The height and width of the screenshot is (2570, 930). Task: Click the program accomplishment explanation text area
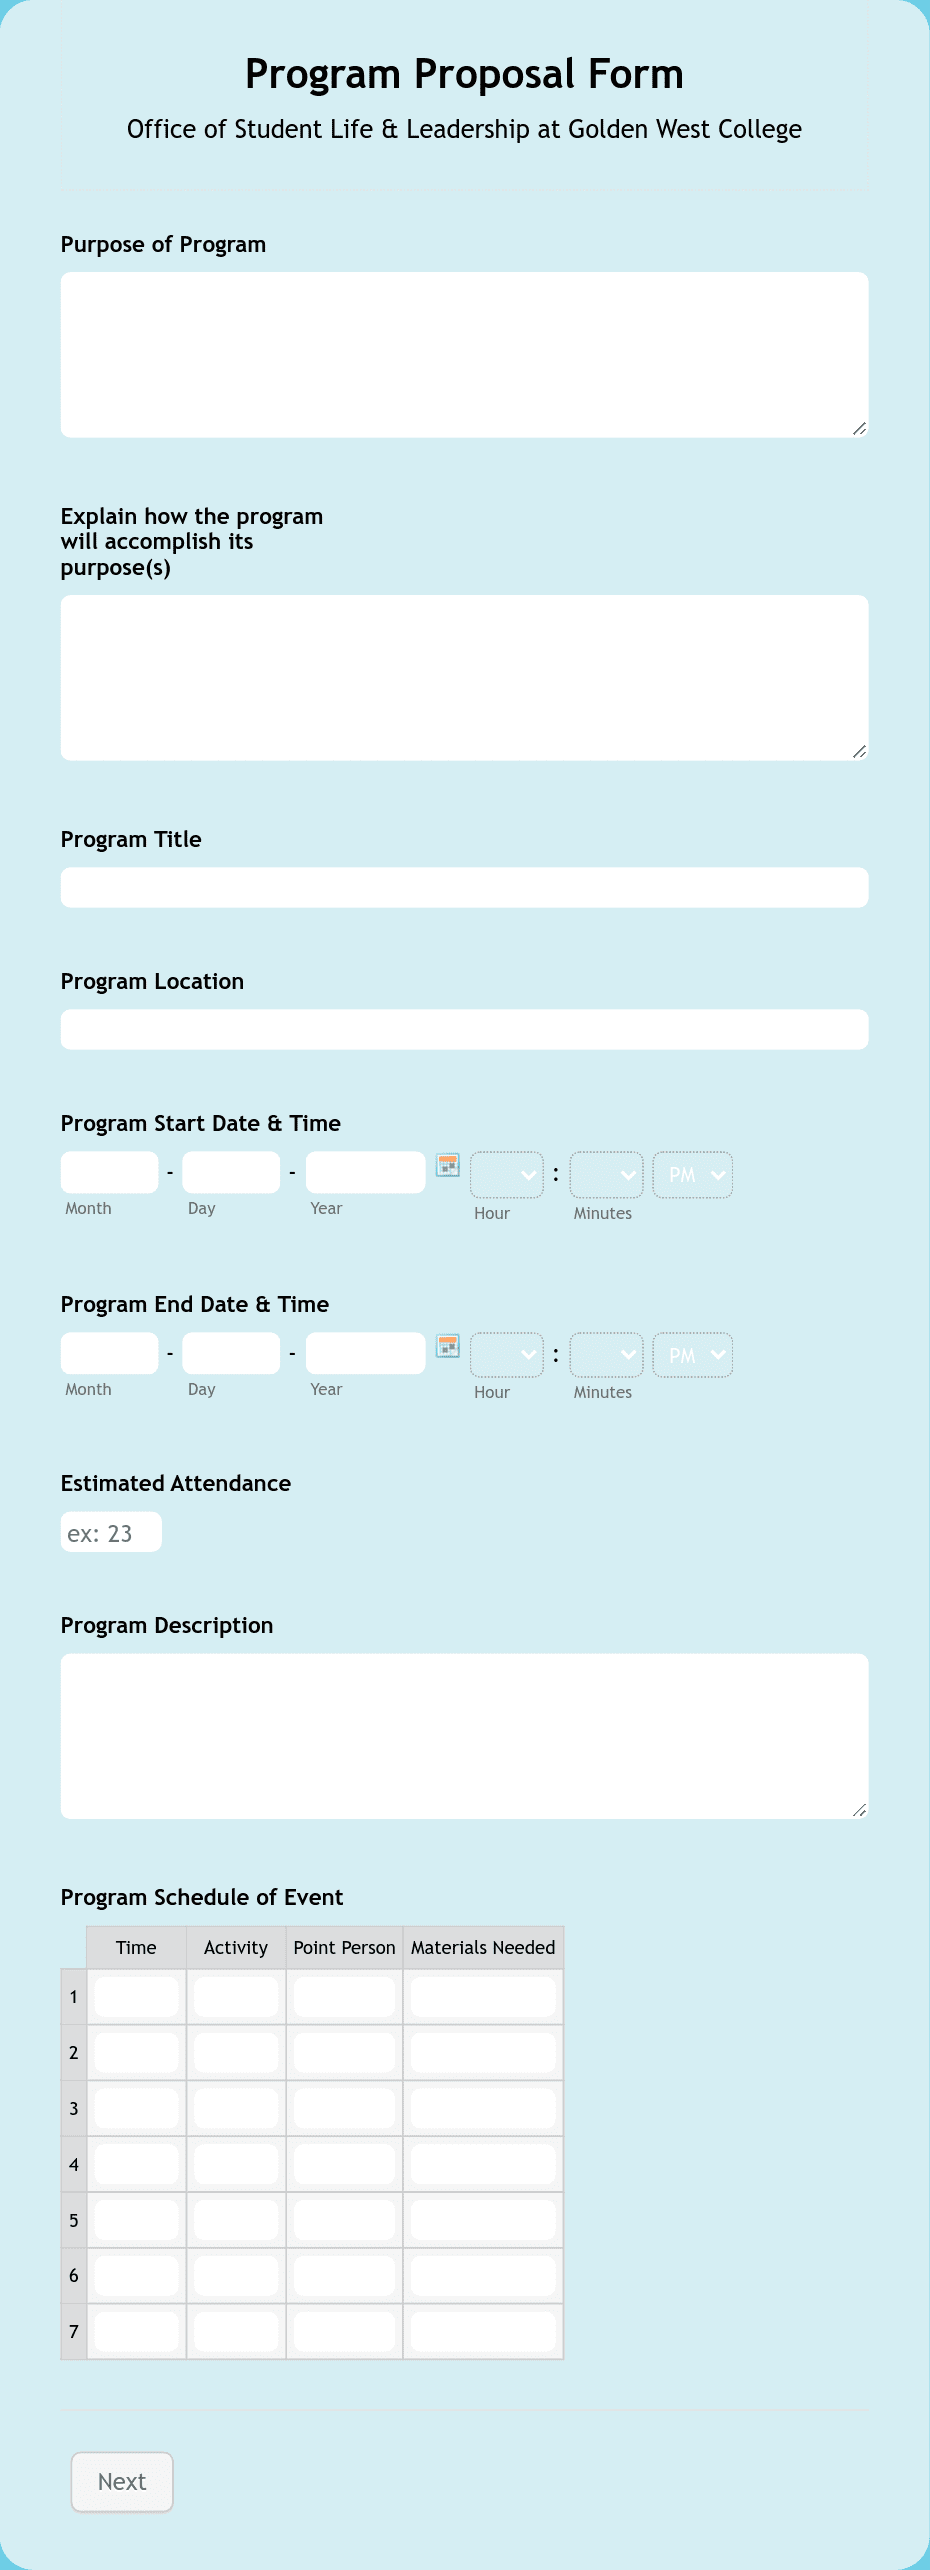coord(464,675)
